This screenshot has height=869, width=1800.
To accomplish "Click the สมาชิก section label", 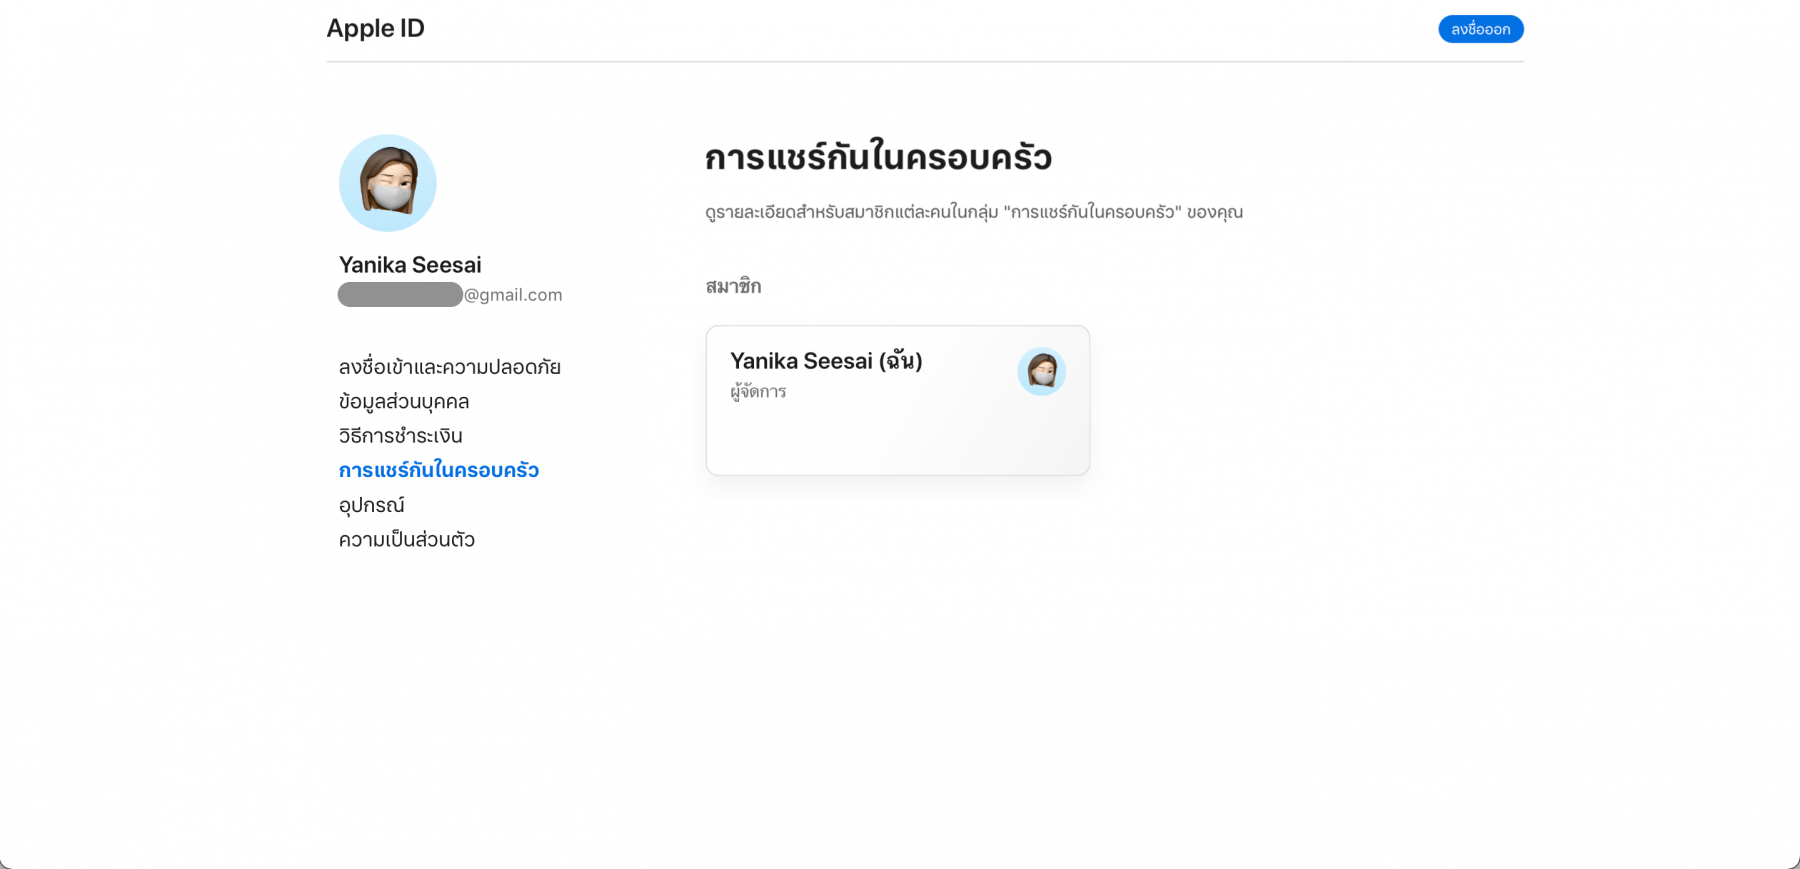I will 733,287.
